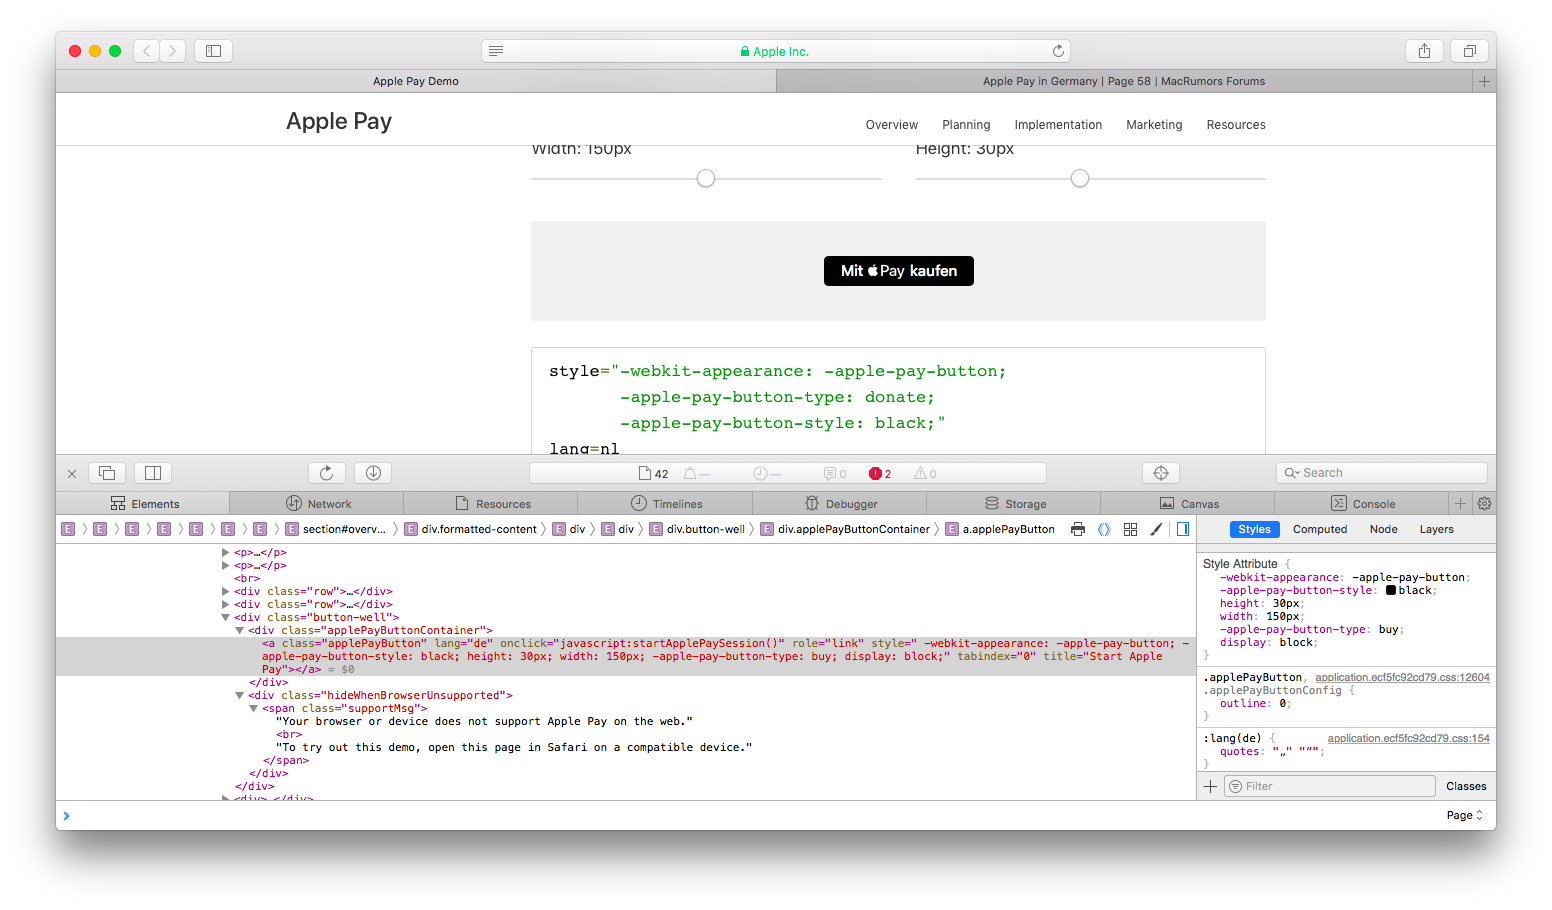Show console logs count in the dashboard
This screenshot has width=1552, height=910.
pos(835,474)
